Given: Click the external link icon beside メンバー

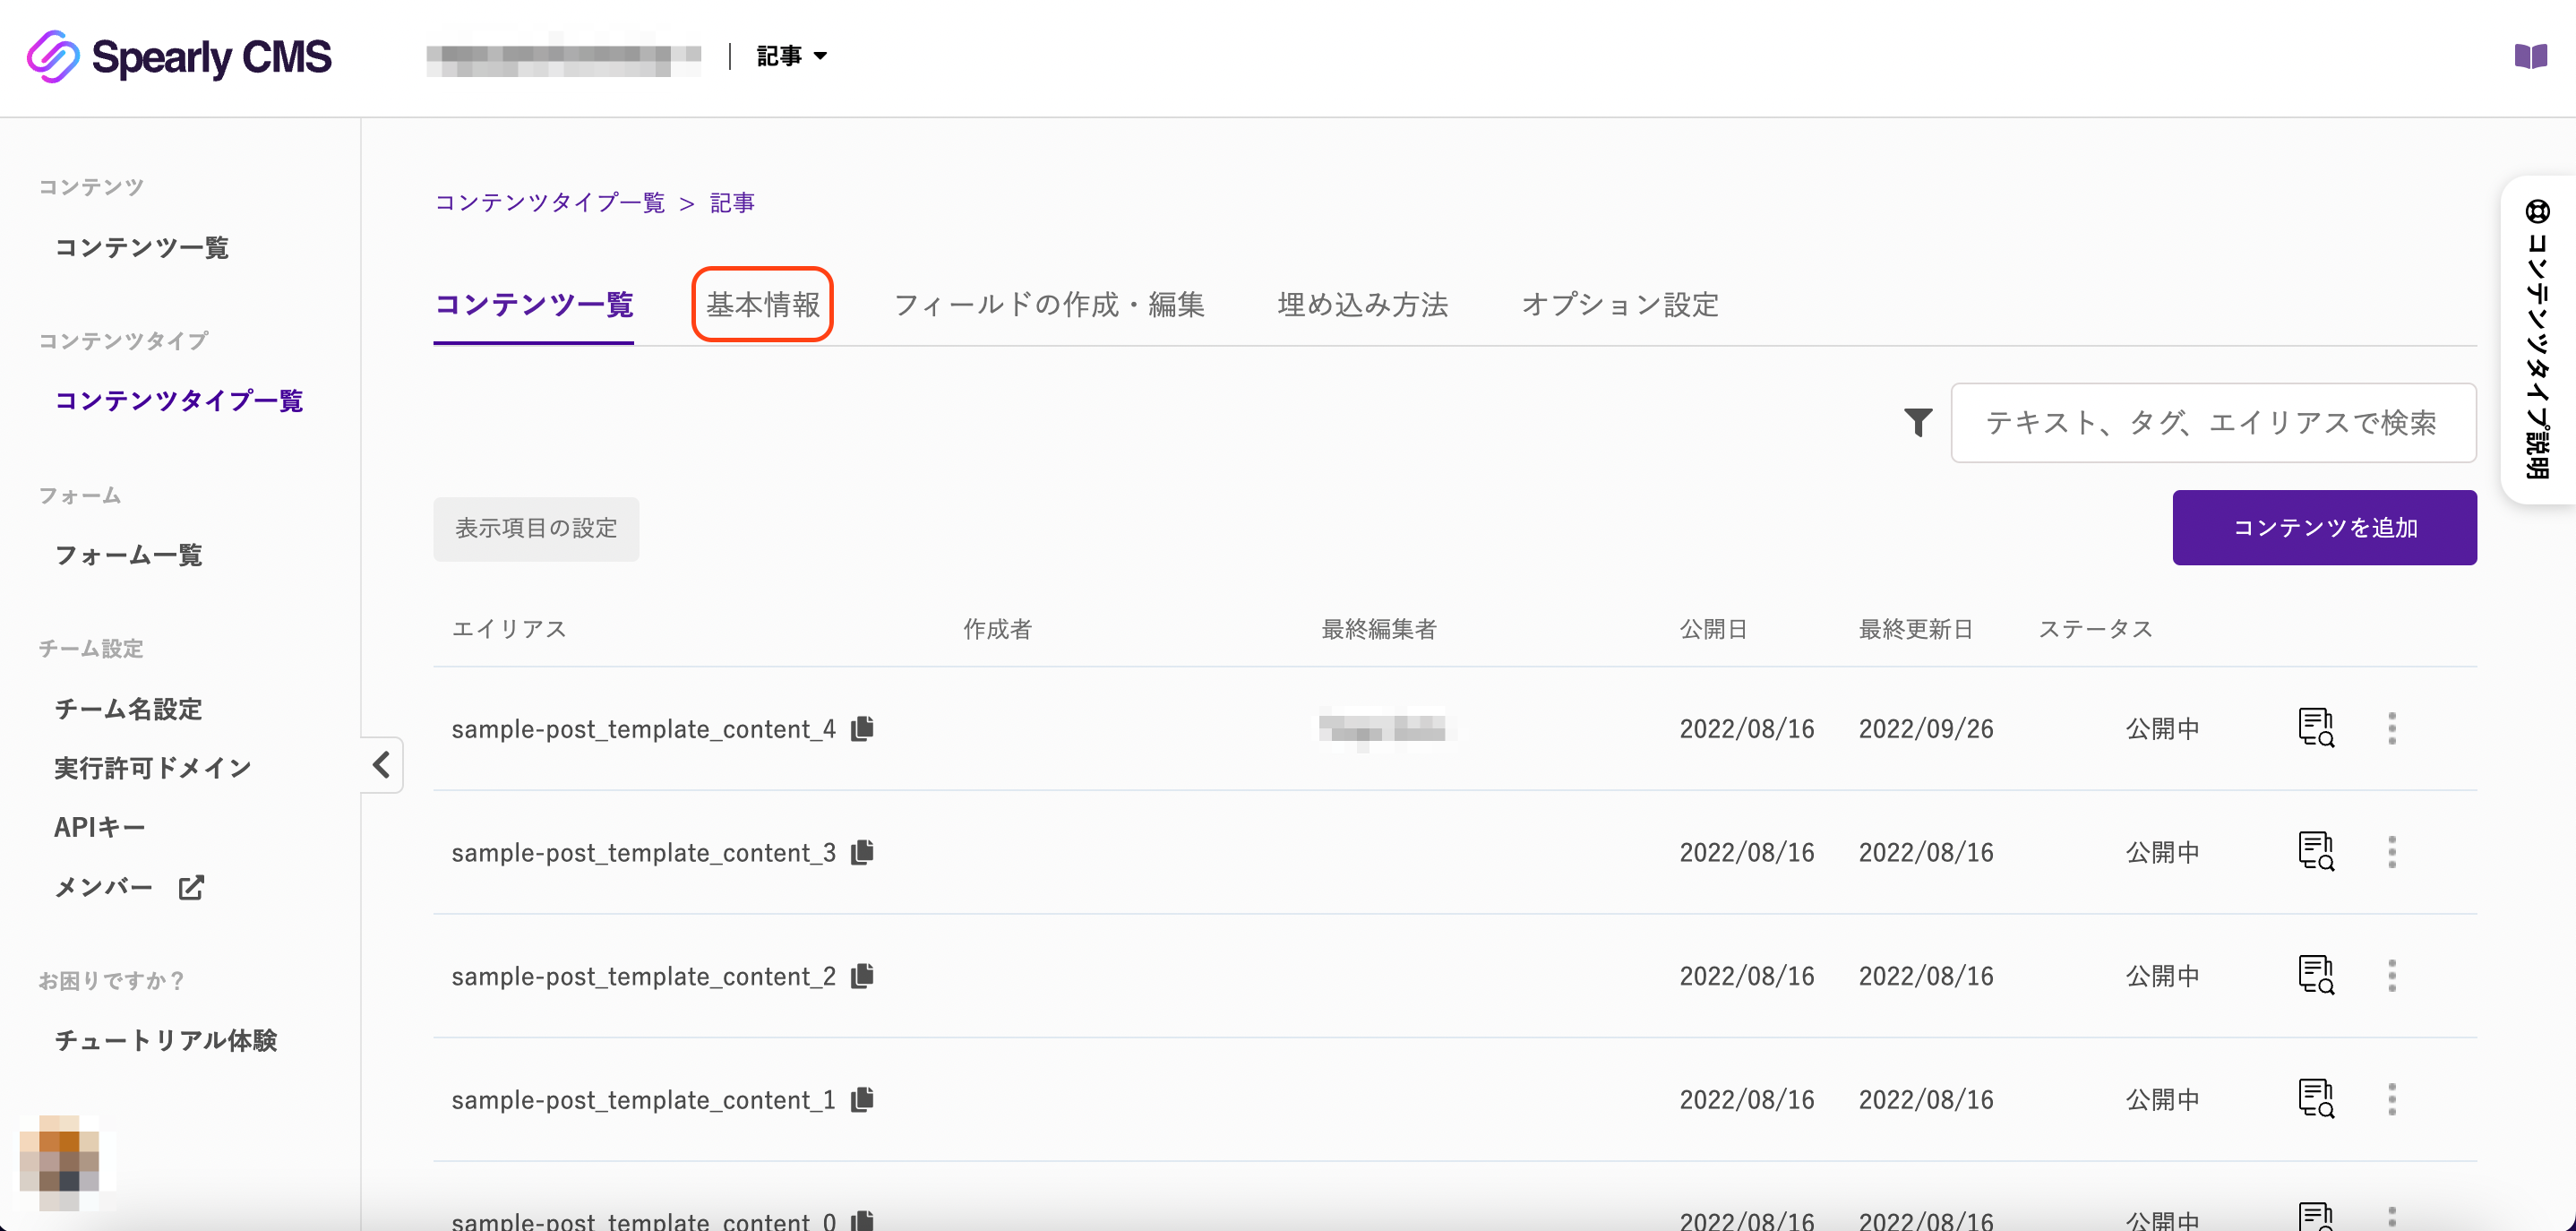Looking at the screenshot, I should (191, 887).
